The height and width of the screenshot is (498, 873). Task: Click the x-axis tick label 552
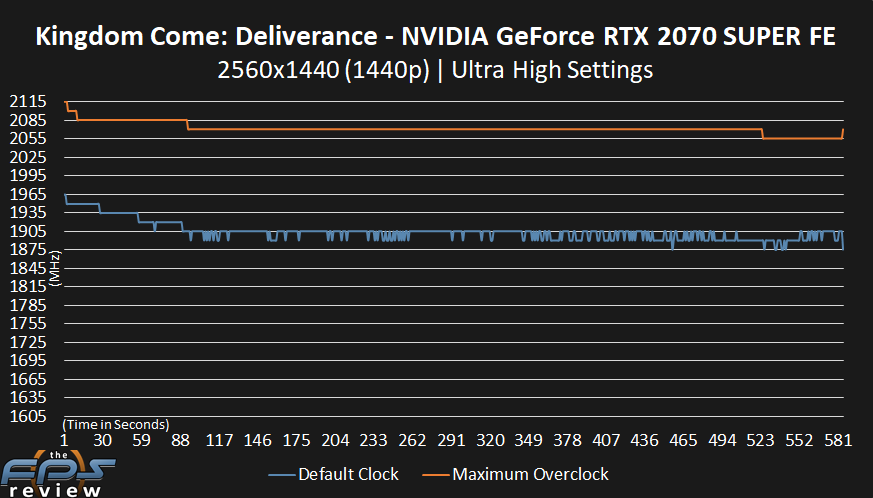point(800,441)
